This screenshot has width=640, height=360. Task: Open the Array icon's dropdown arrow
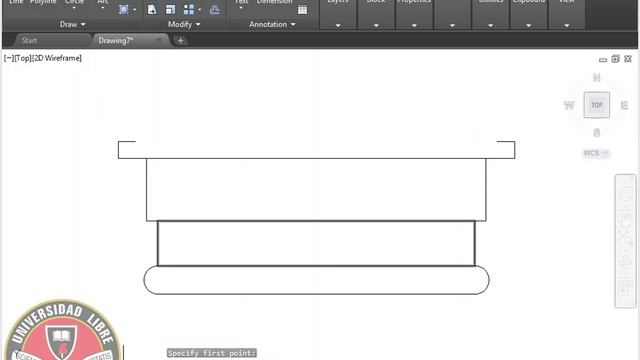coord(200,10)
